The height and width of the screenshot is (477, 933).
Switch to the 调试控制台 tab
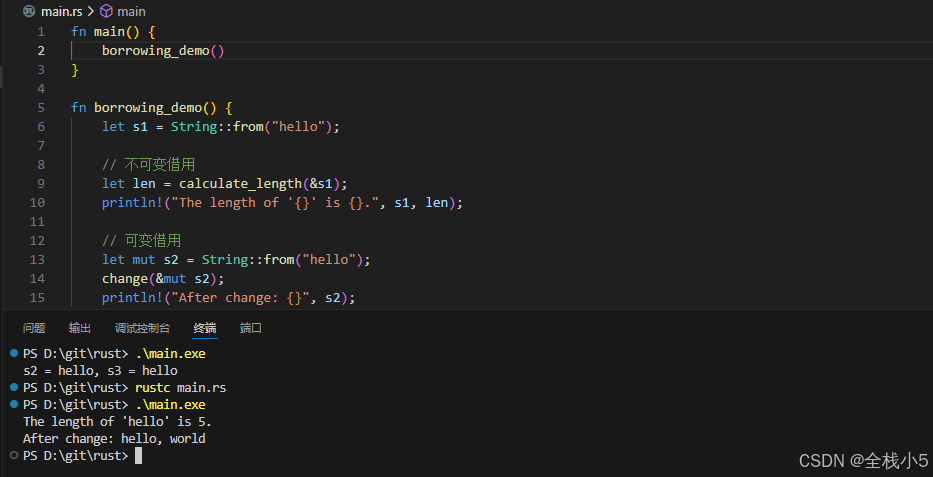click(x=142, y=328)
